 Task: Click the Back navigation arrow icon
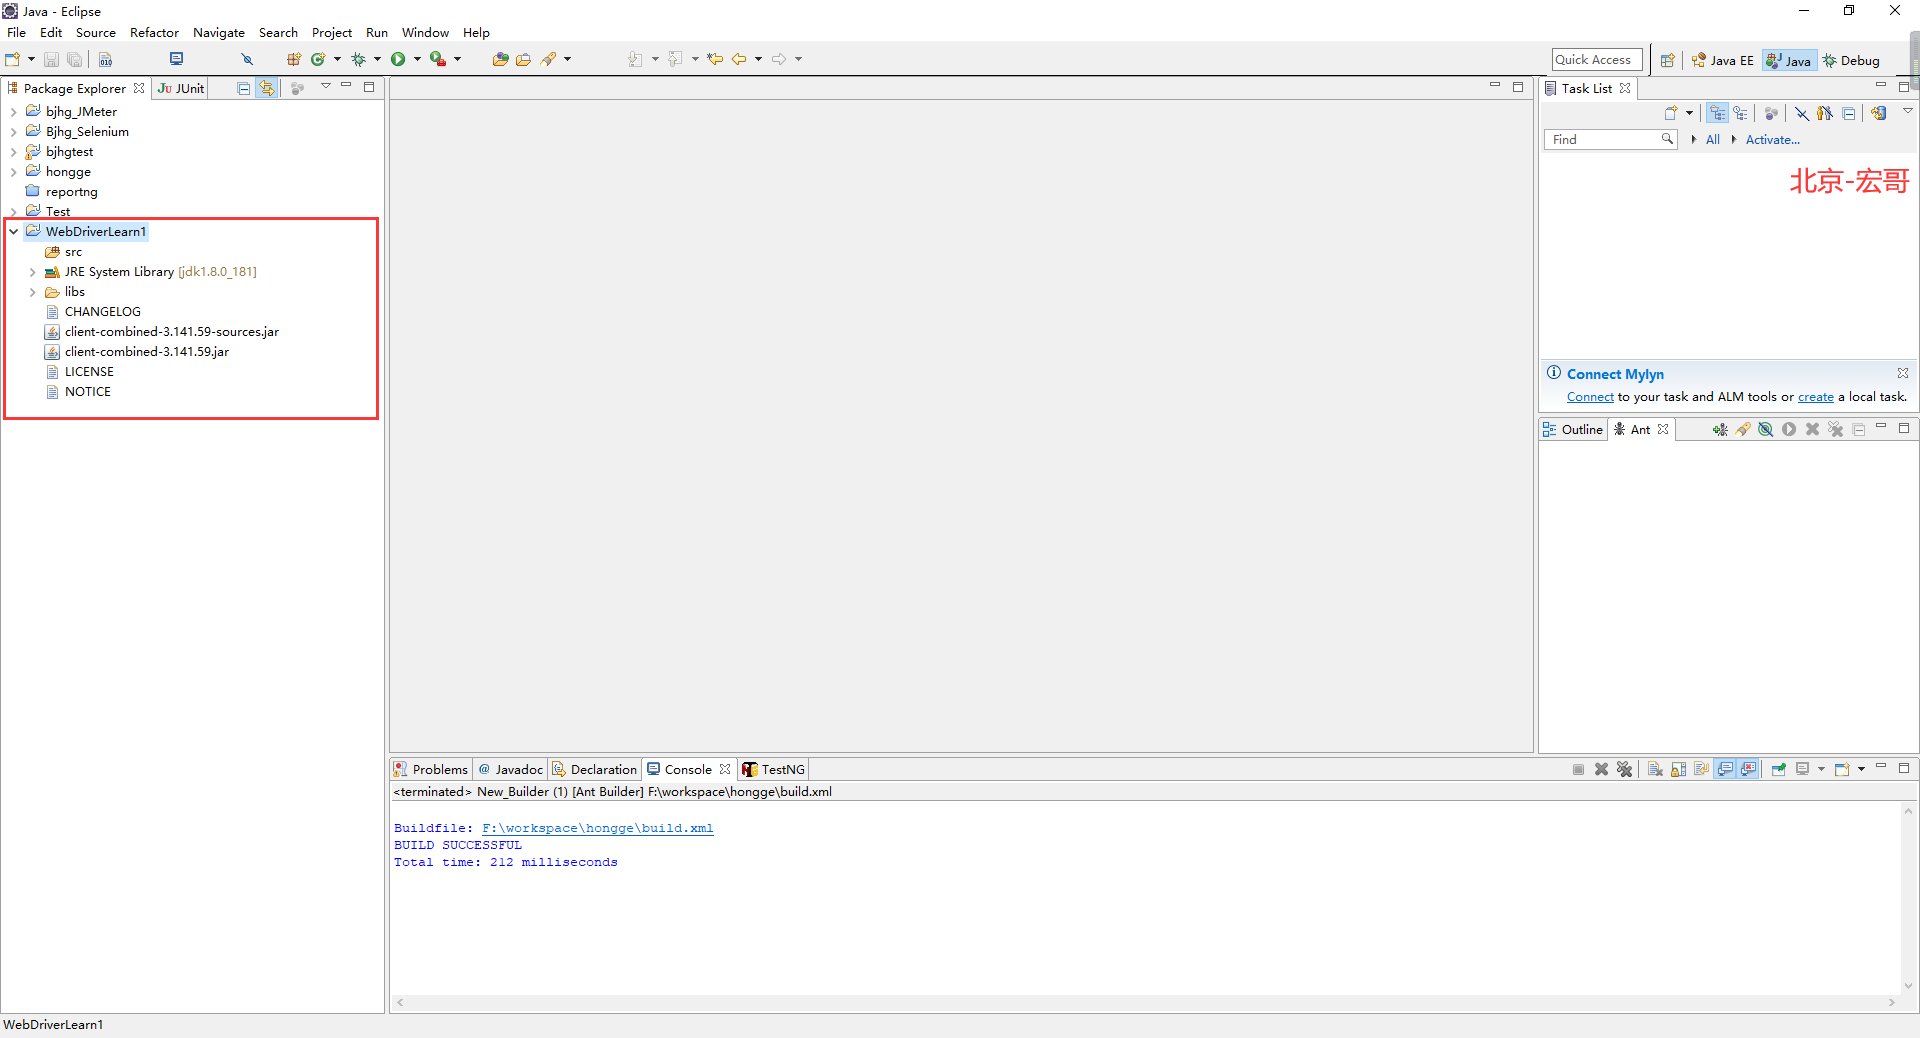pos(739,59)
